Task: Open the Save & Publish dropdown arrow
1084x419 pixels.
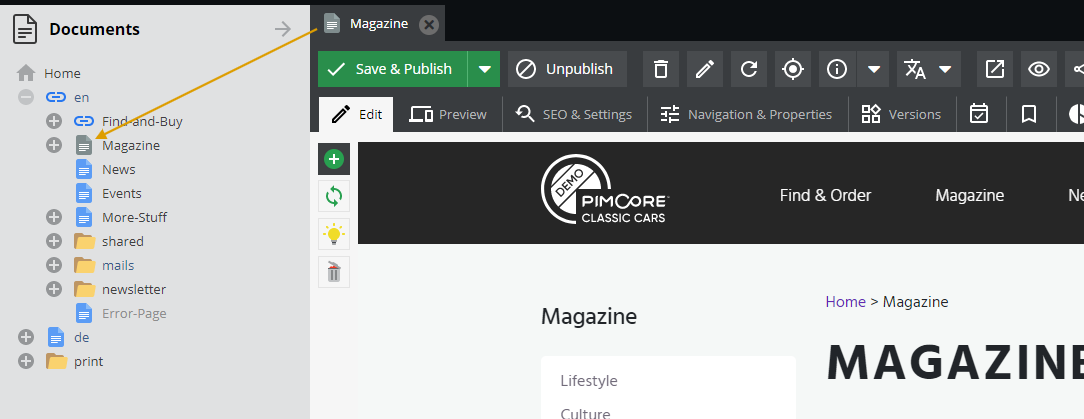Action: pyautogui.click(x=484, y=69)
